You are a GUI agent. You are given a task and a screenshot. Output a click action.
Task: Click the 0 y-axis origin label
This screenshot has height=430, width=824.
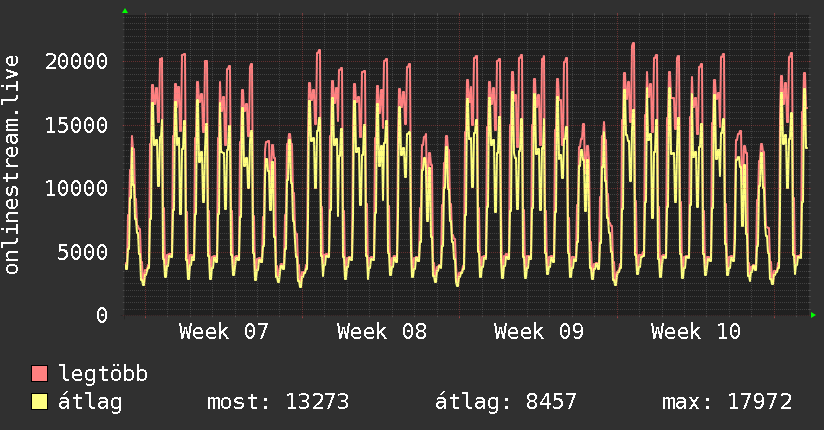(x=102, y=315)
